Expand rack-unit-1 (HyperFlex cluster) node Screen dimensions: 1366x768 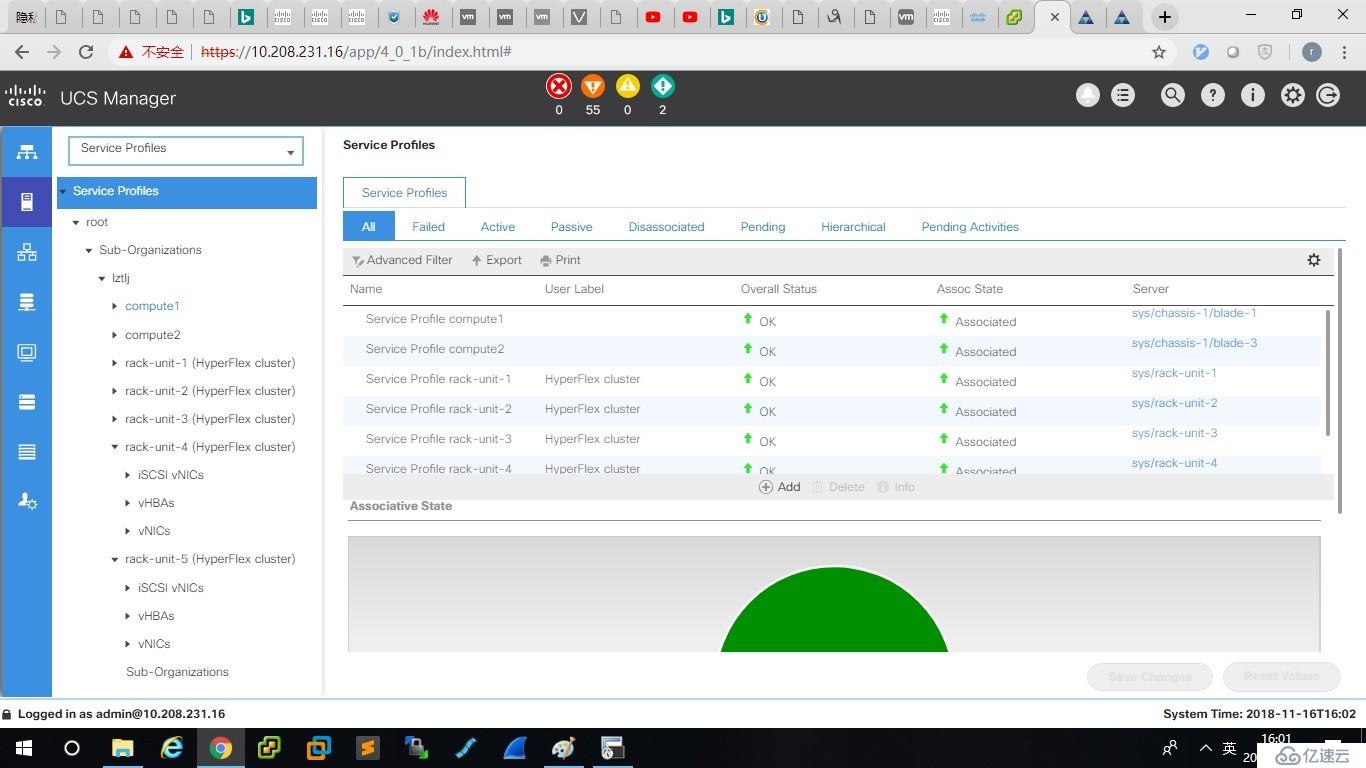[115, 363]
